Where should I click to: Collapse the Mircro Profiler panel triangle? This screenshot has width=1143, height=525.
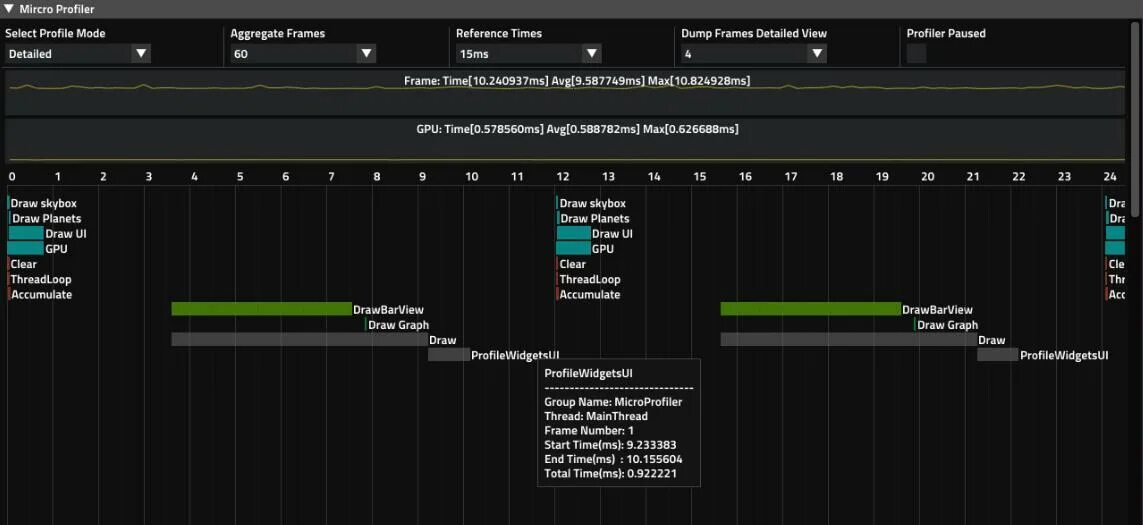click(8, 9)
